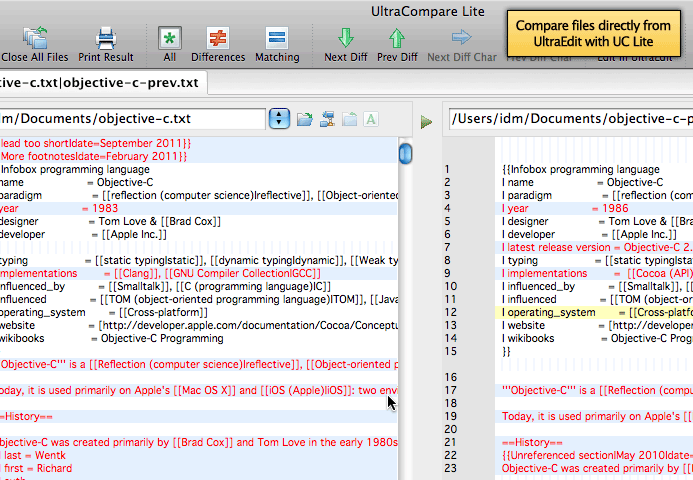Screen dimensions: 693x480
Task: Click the Print Result printer icon
Action: (x=106, y=38)
